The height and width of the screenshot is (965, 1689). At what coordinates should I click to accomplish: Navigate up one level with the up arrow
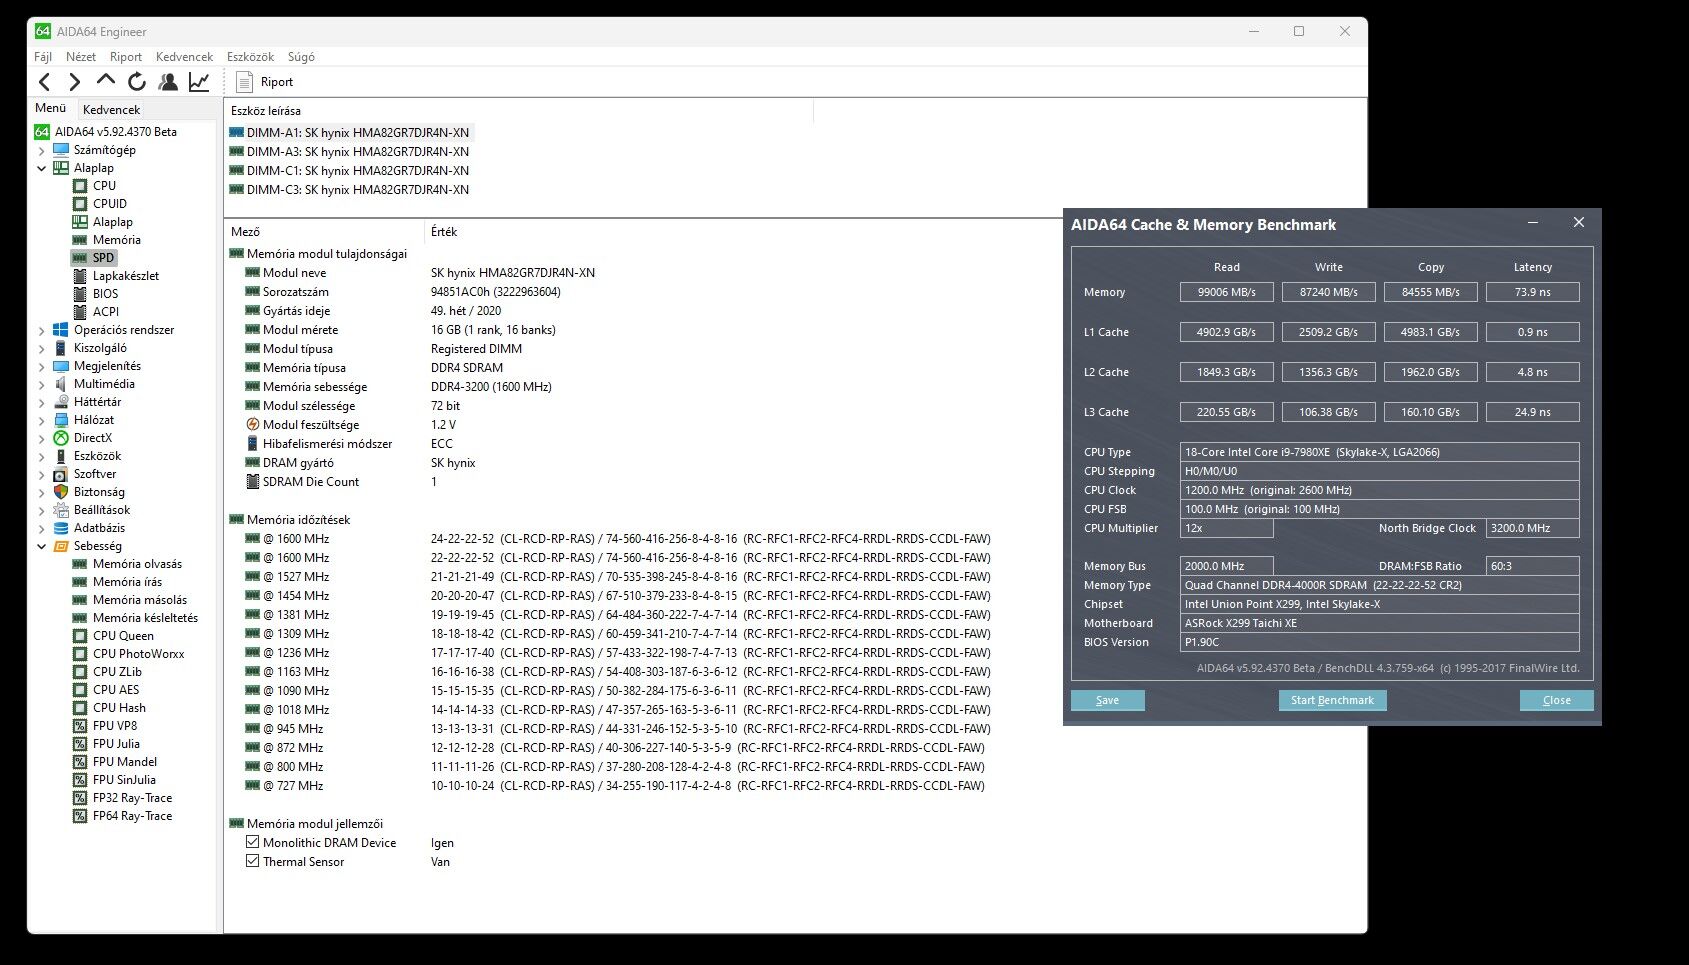[x=106, y=81]
